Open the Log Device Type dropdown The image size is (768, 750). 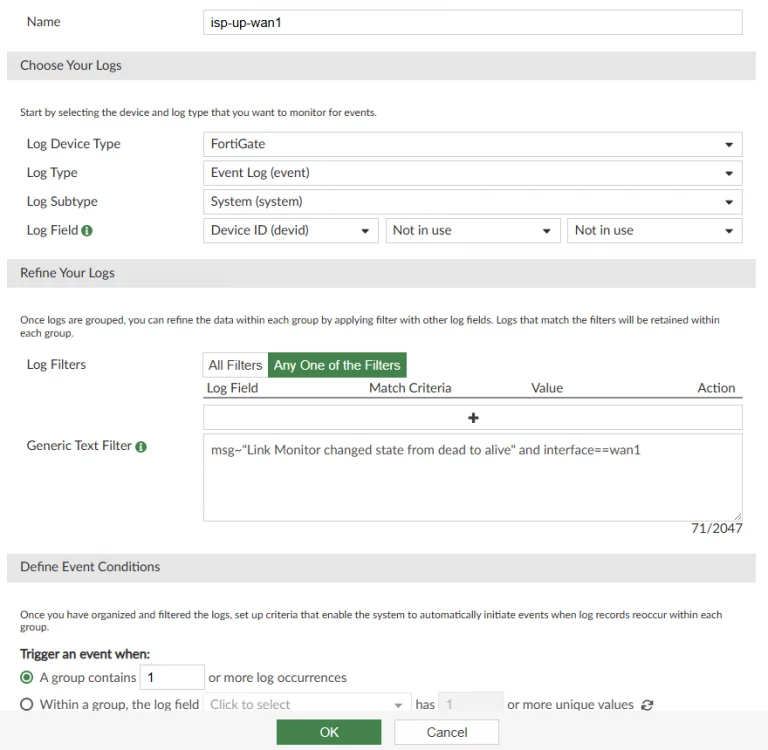pyautogui.click(x=473, y=144)
